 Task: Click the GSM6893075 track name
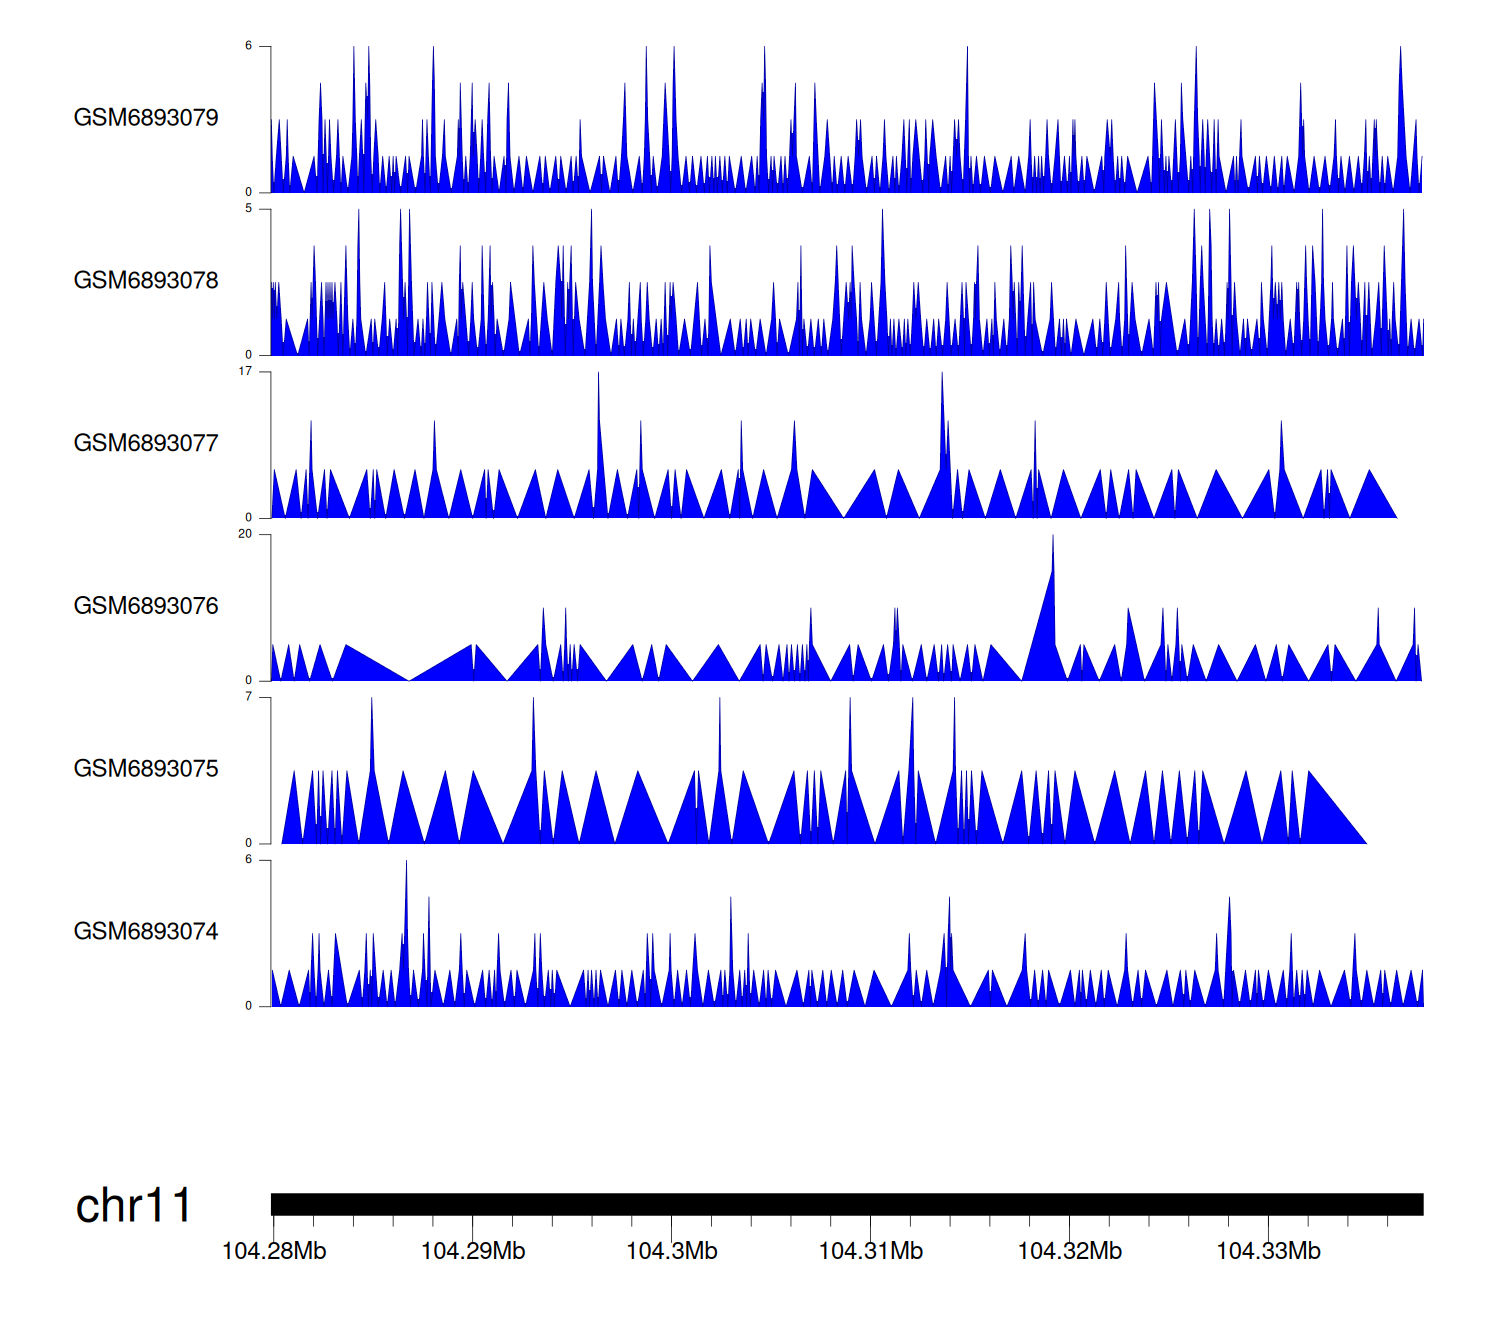tap(146, 769)
